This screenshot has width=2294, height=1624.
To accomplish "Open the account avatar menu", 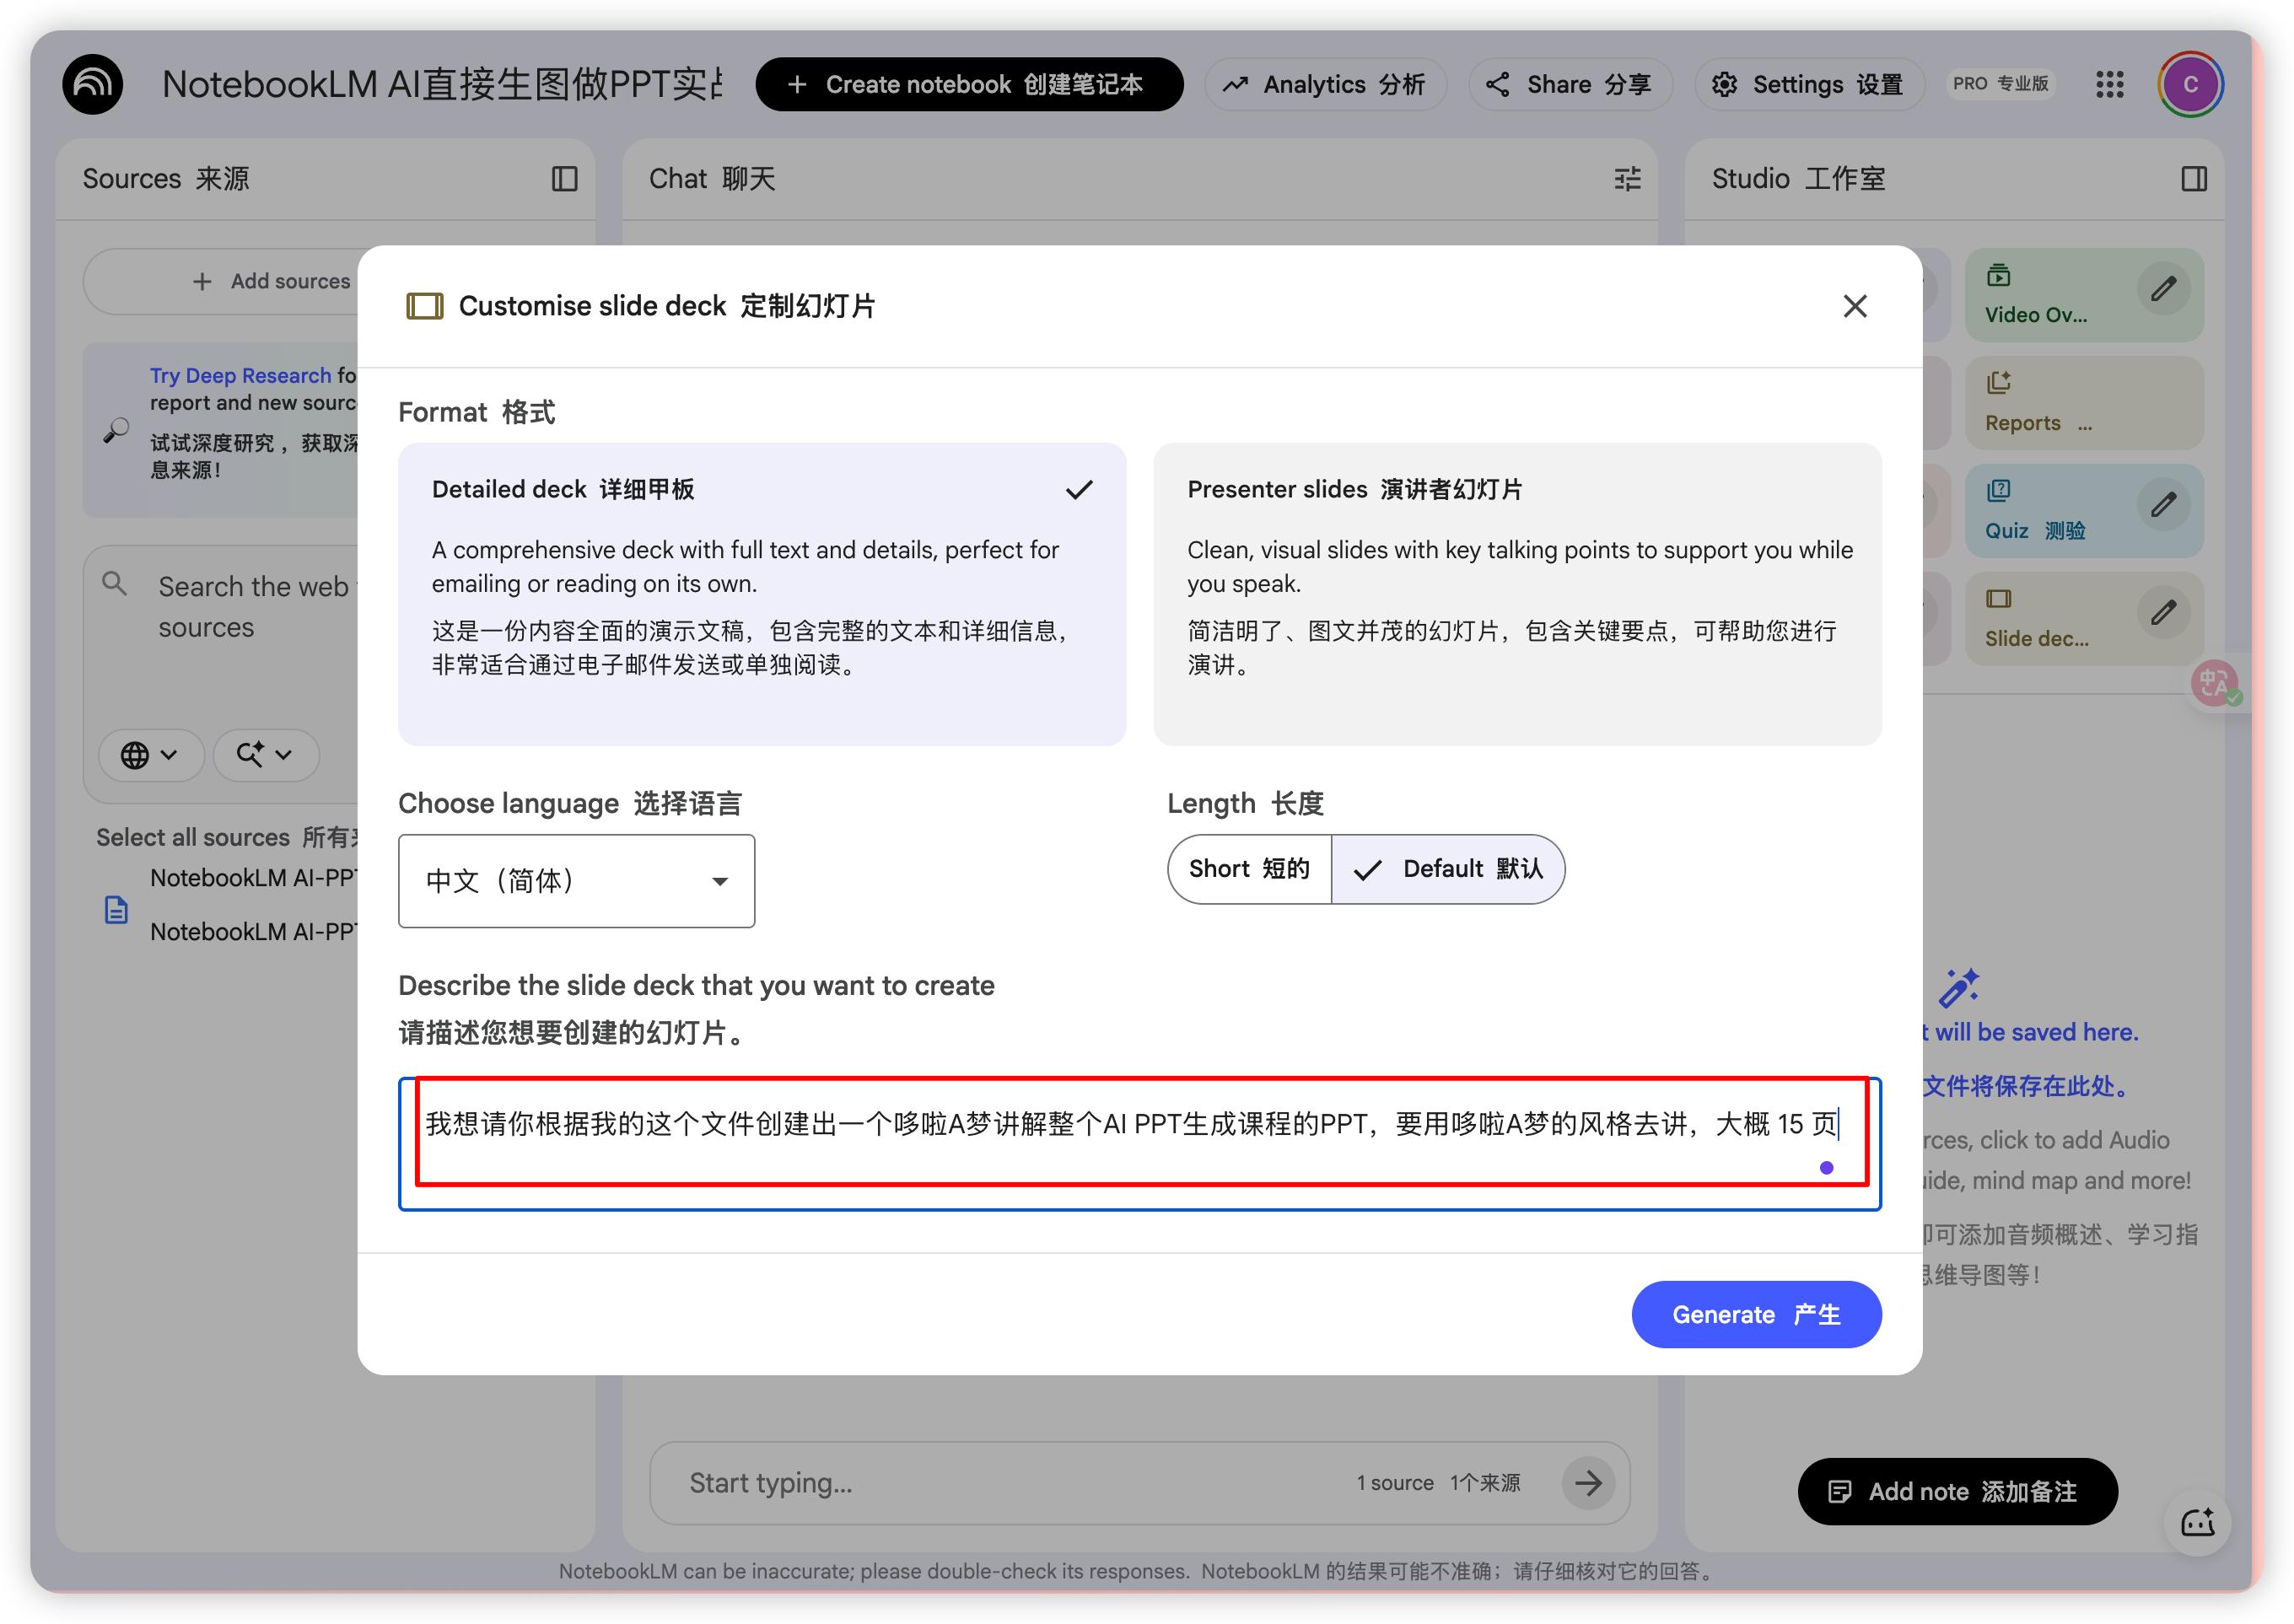I will (x=2189, y=84).
